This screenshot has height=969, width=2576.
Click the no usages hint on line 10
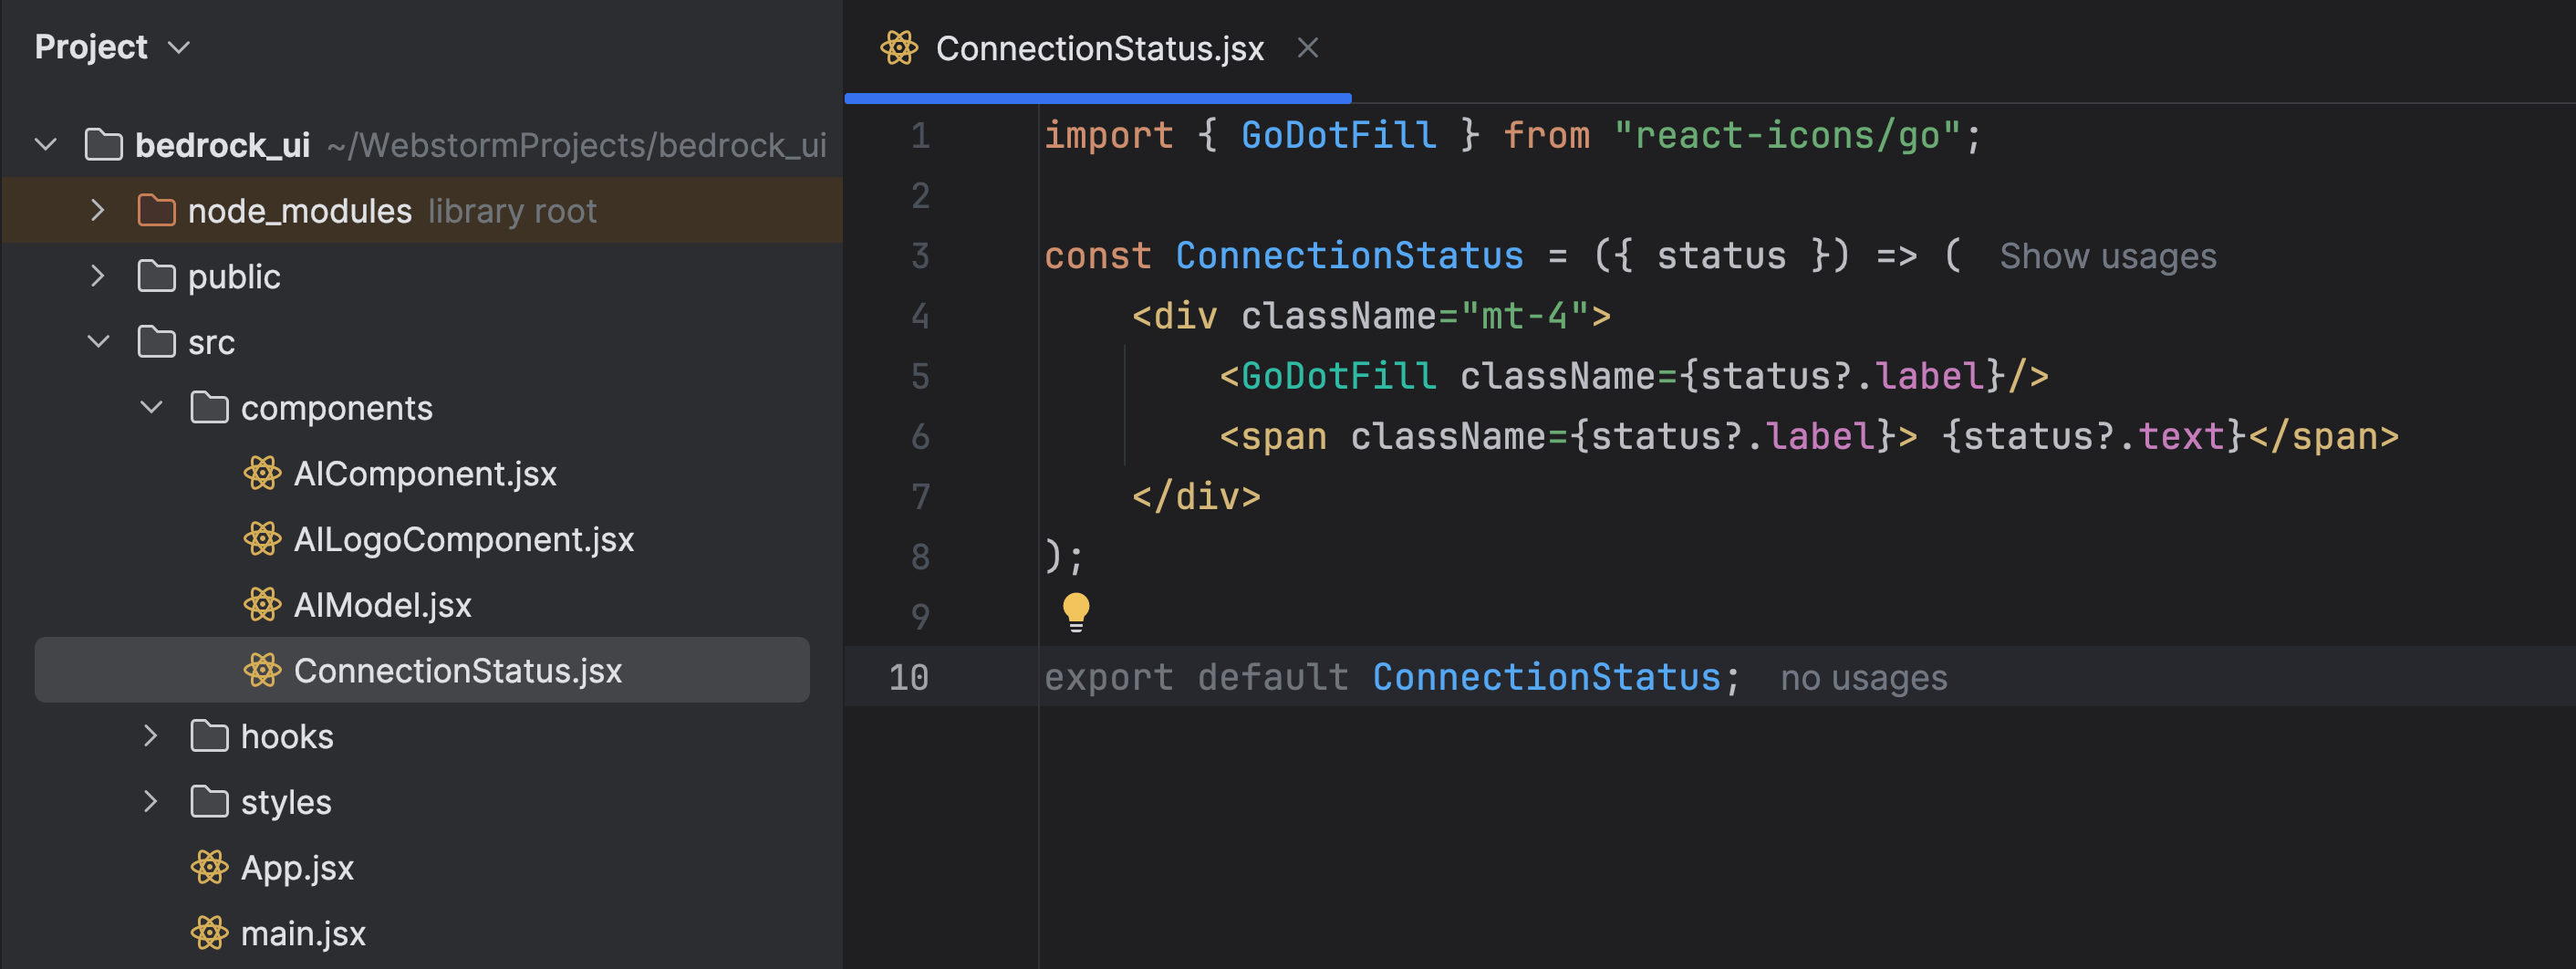click(1863, 678)
